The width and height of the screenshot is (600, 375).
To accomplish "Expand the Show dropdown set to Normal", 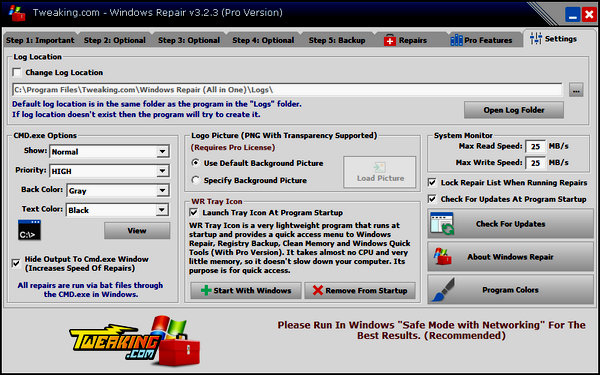I will [162, 152].
